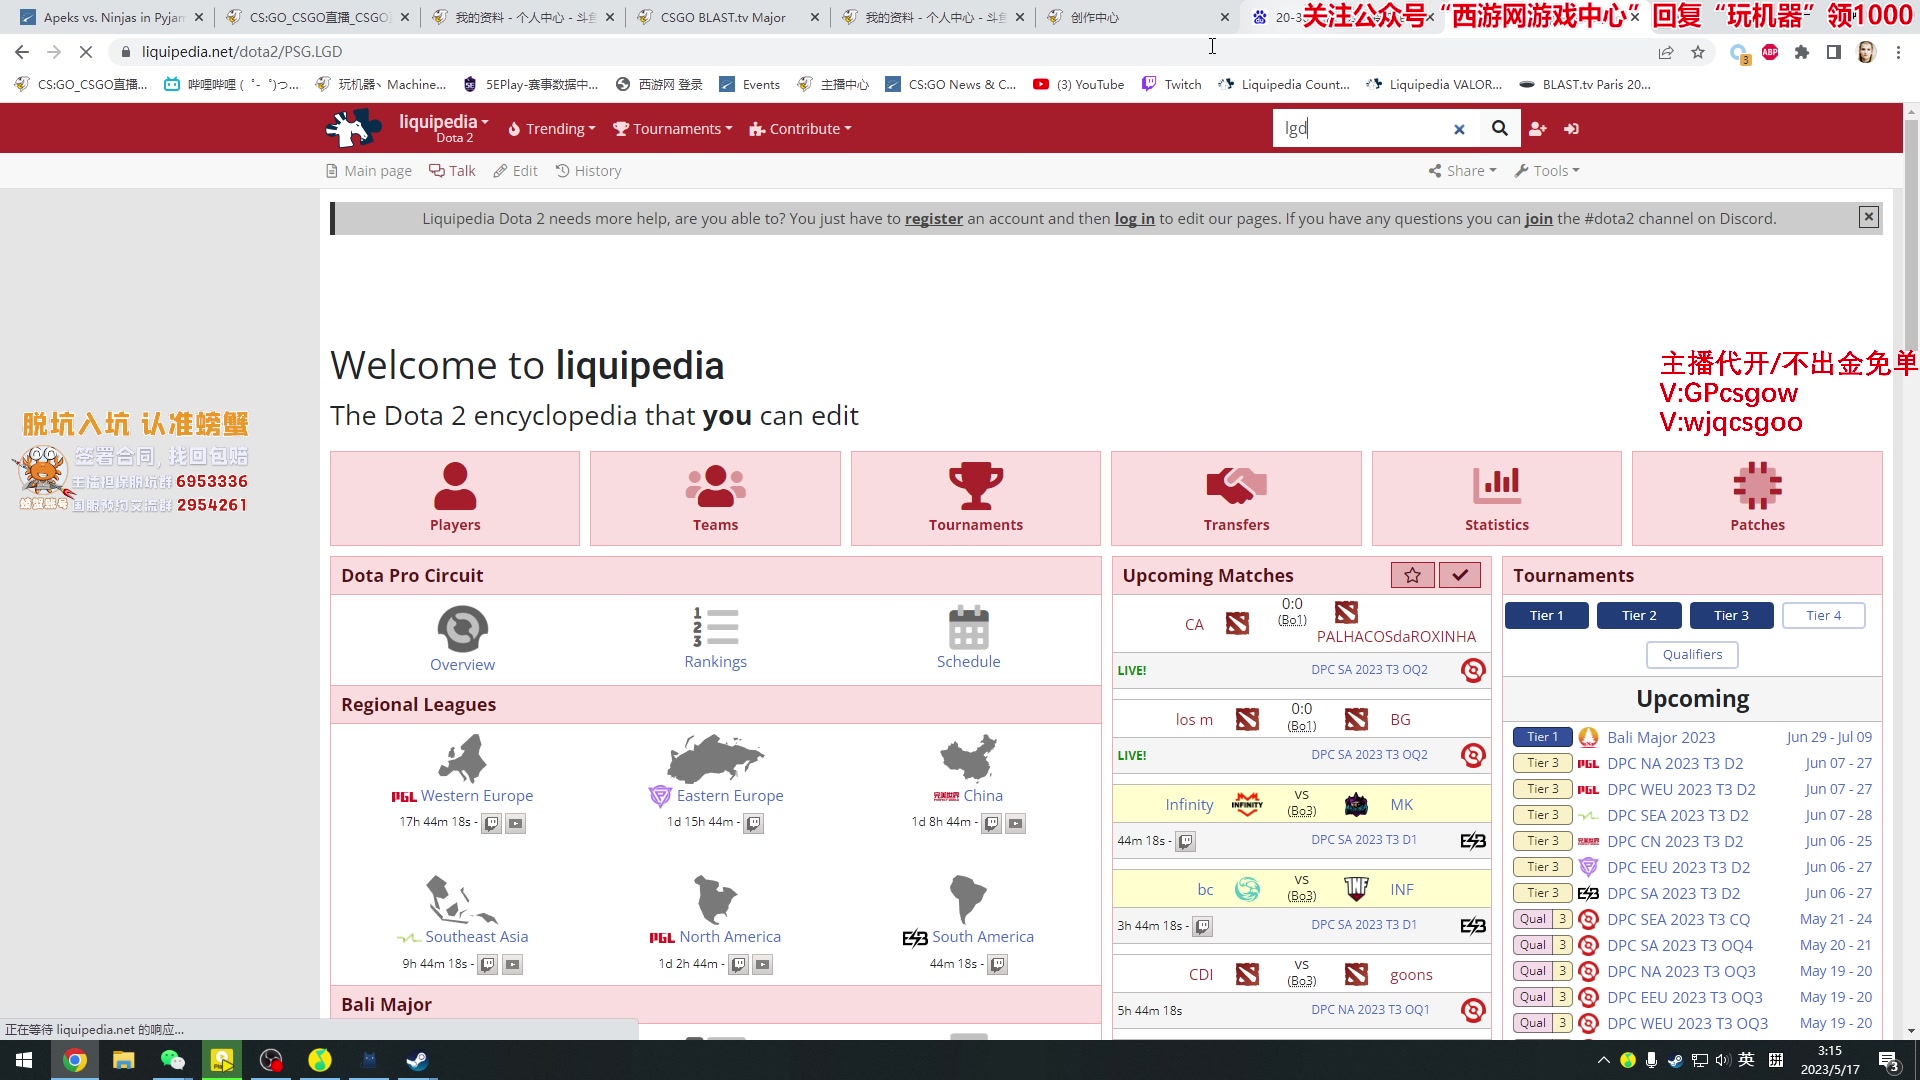Viewport: 1920px width, 1080px height.
Task: Toggle Tier 4 tournament filter
Action: pyautogui.click(x=1824, y=616)
